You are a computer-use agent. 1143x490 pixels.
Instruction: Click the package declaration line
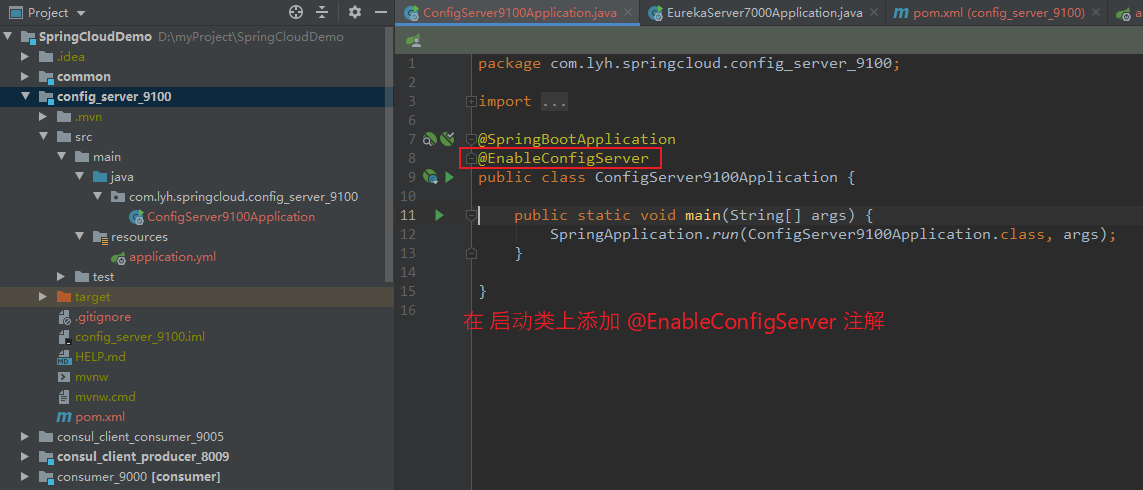690,63
